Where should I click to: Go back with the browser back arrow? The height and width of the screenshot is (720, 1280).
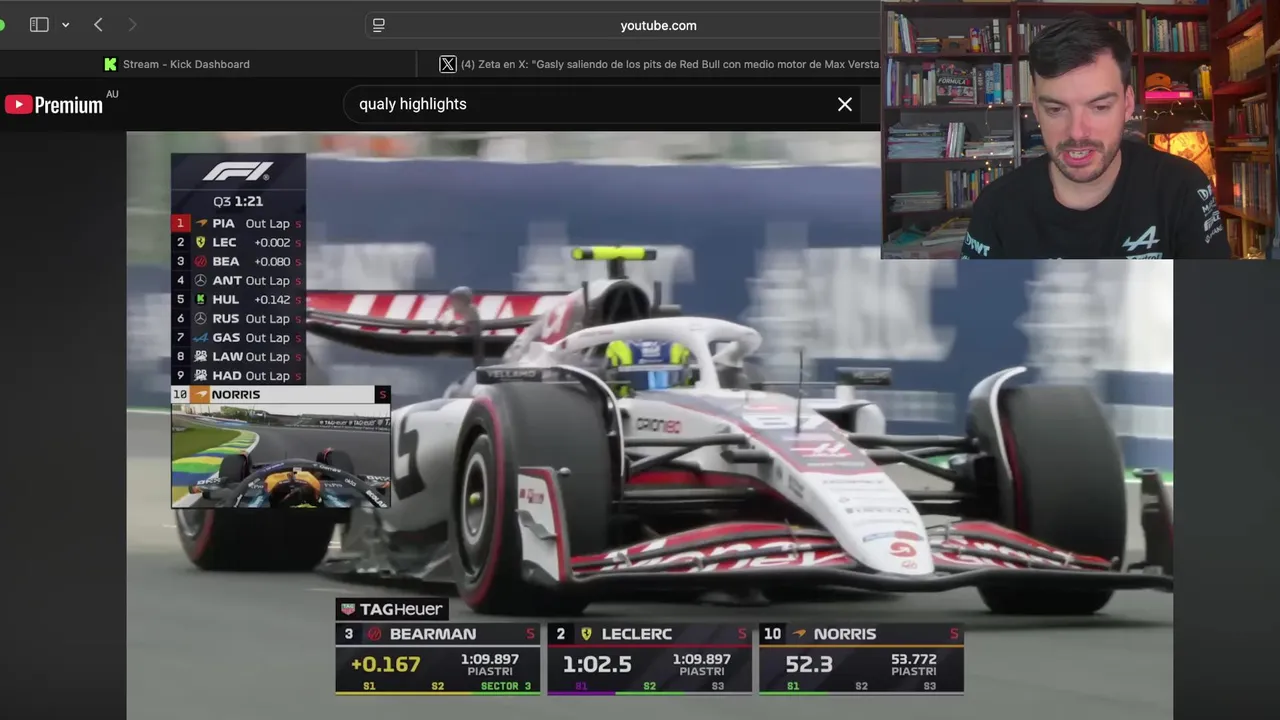tap(98, 25)
